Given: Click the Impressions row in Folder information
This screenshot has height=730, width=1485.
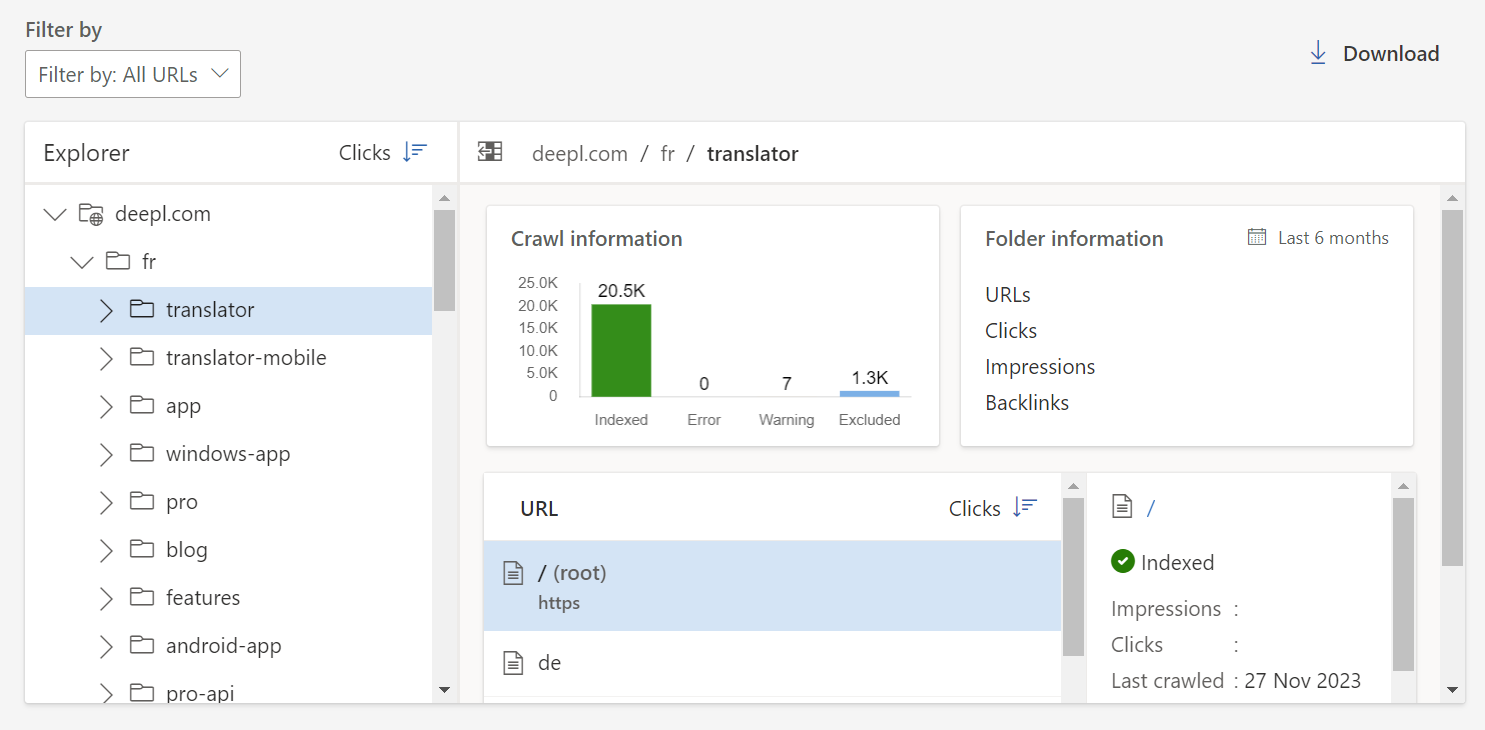Looking at the screenshot, I should coord(1040,367).
